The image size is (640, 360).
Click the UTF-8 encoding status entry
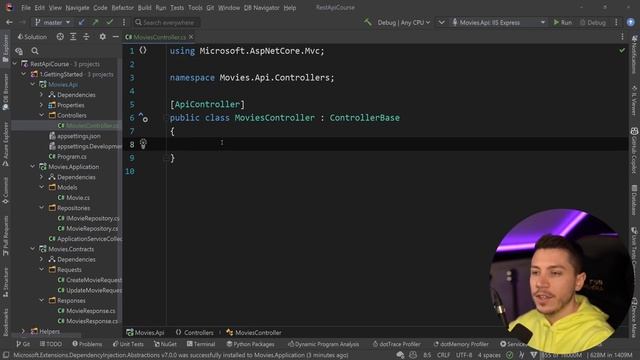click(464, 355)
